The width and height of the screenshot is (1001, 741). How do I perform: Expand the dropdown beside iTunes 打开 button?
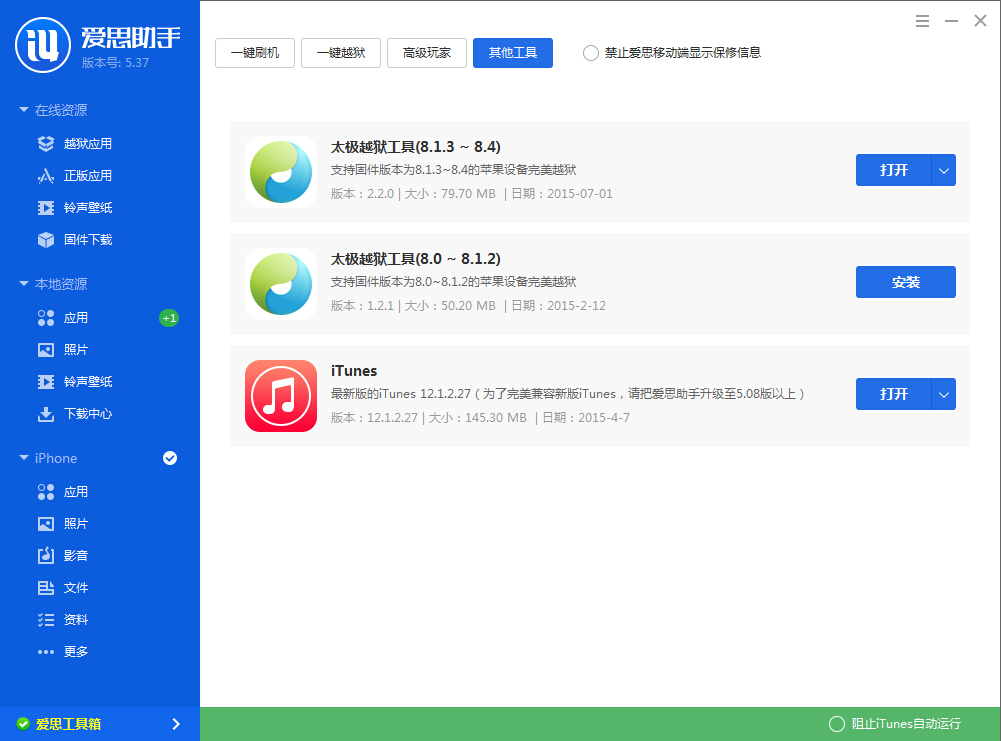pos(943,394)
